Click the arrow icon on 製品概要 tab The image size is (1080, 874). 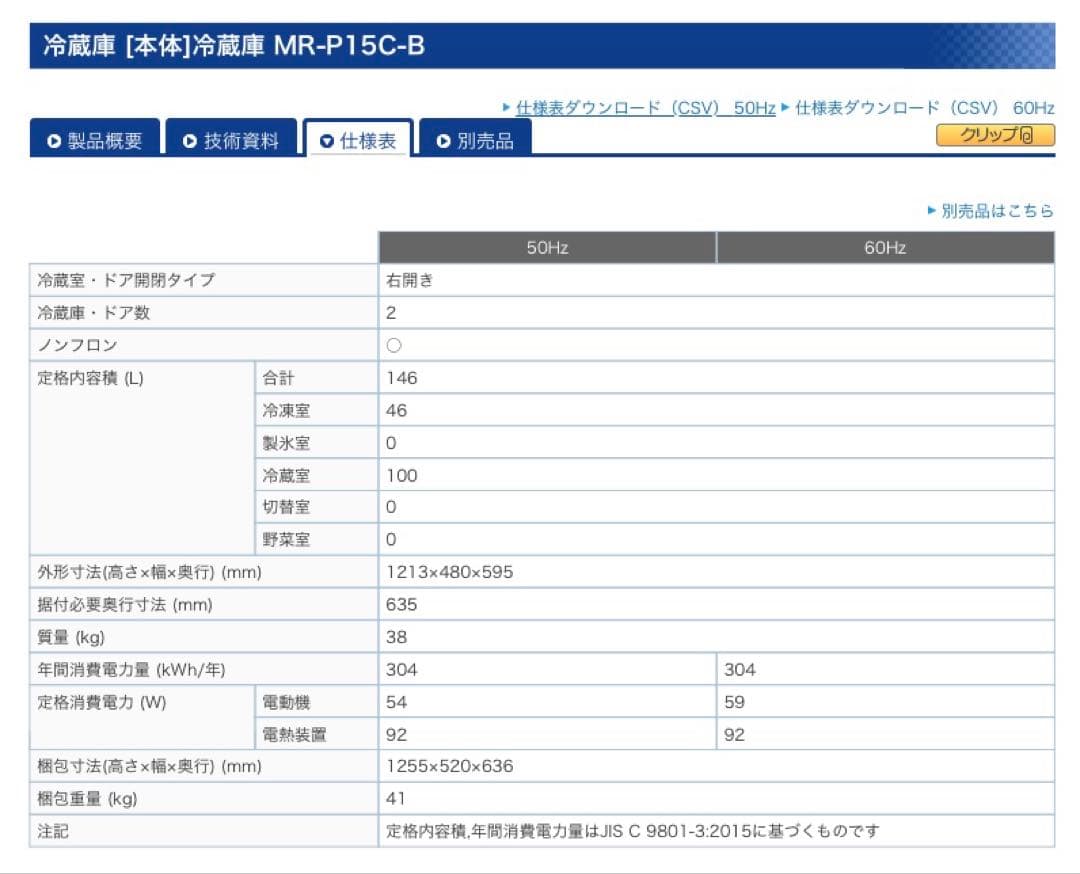click(x=54, y=142)
